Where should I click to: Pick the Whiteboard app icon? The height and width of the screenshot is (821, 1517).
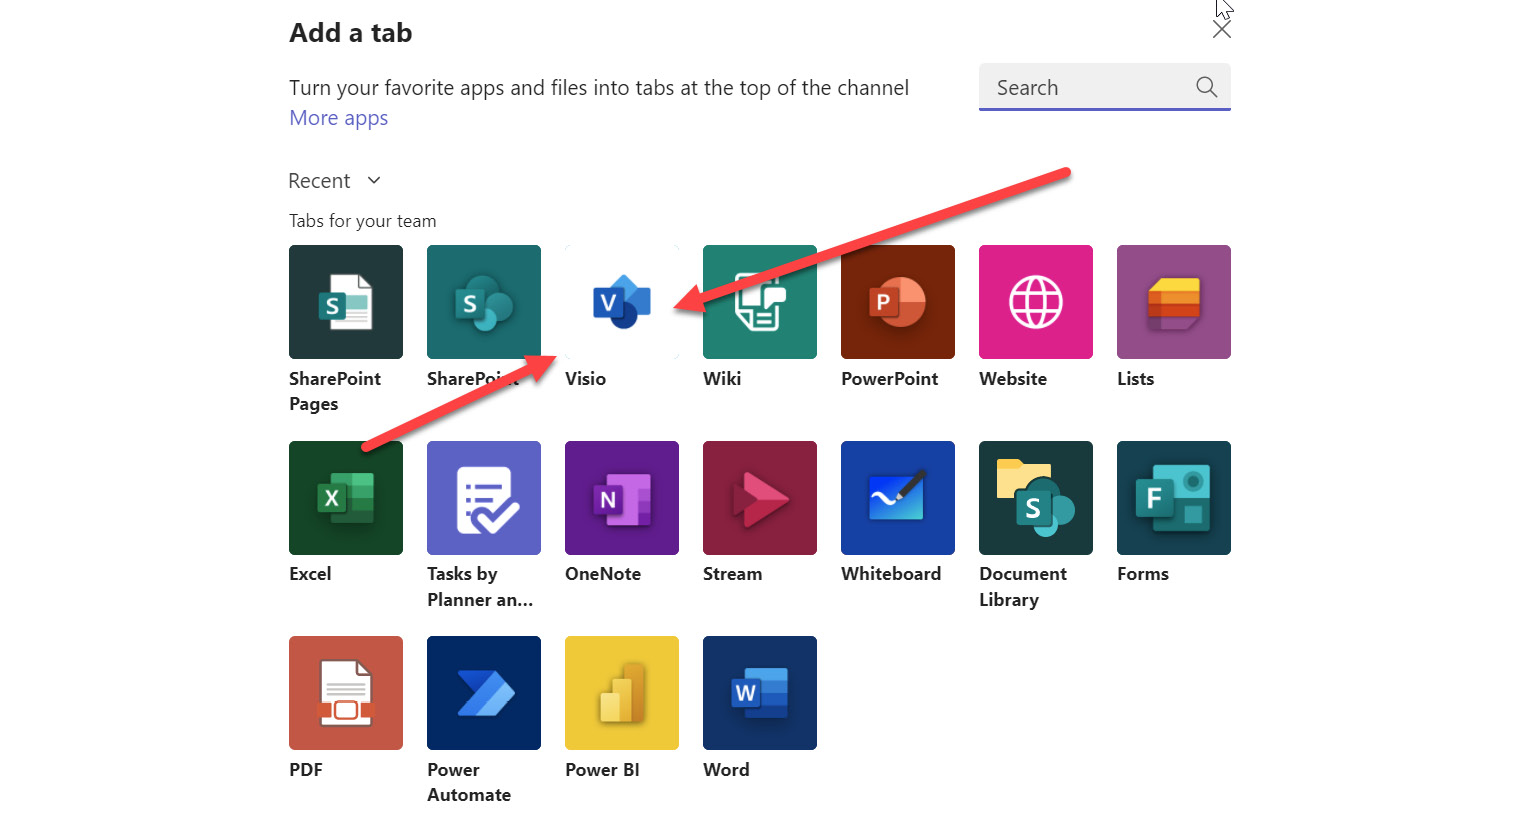tap(898, 498)
